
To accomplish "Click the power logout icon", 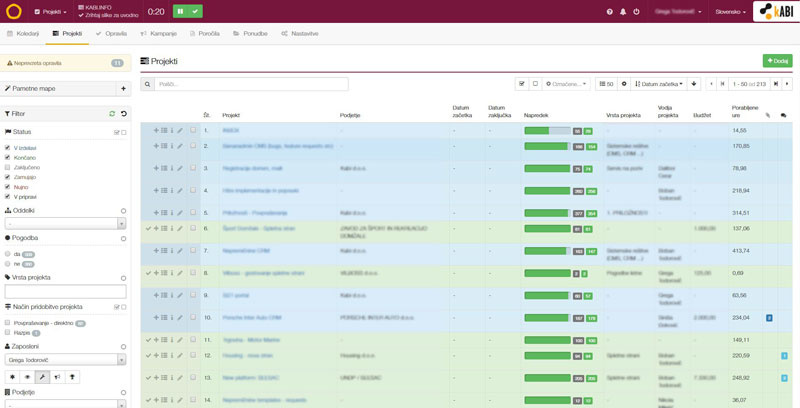I will [636, 12].
